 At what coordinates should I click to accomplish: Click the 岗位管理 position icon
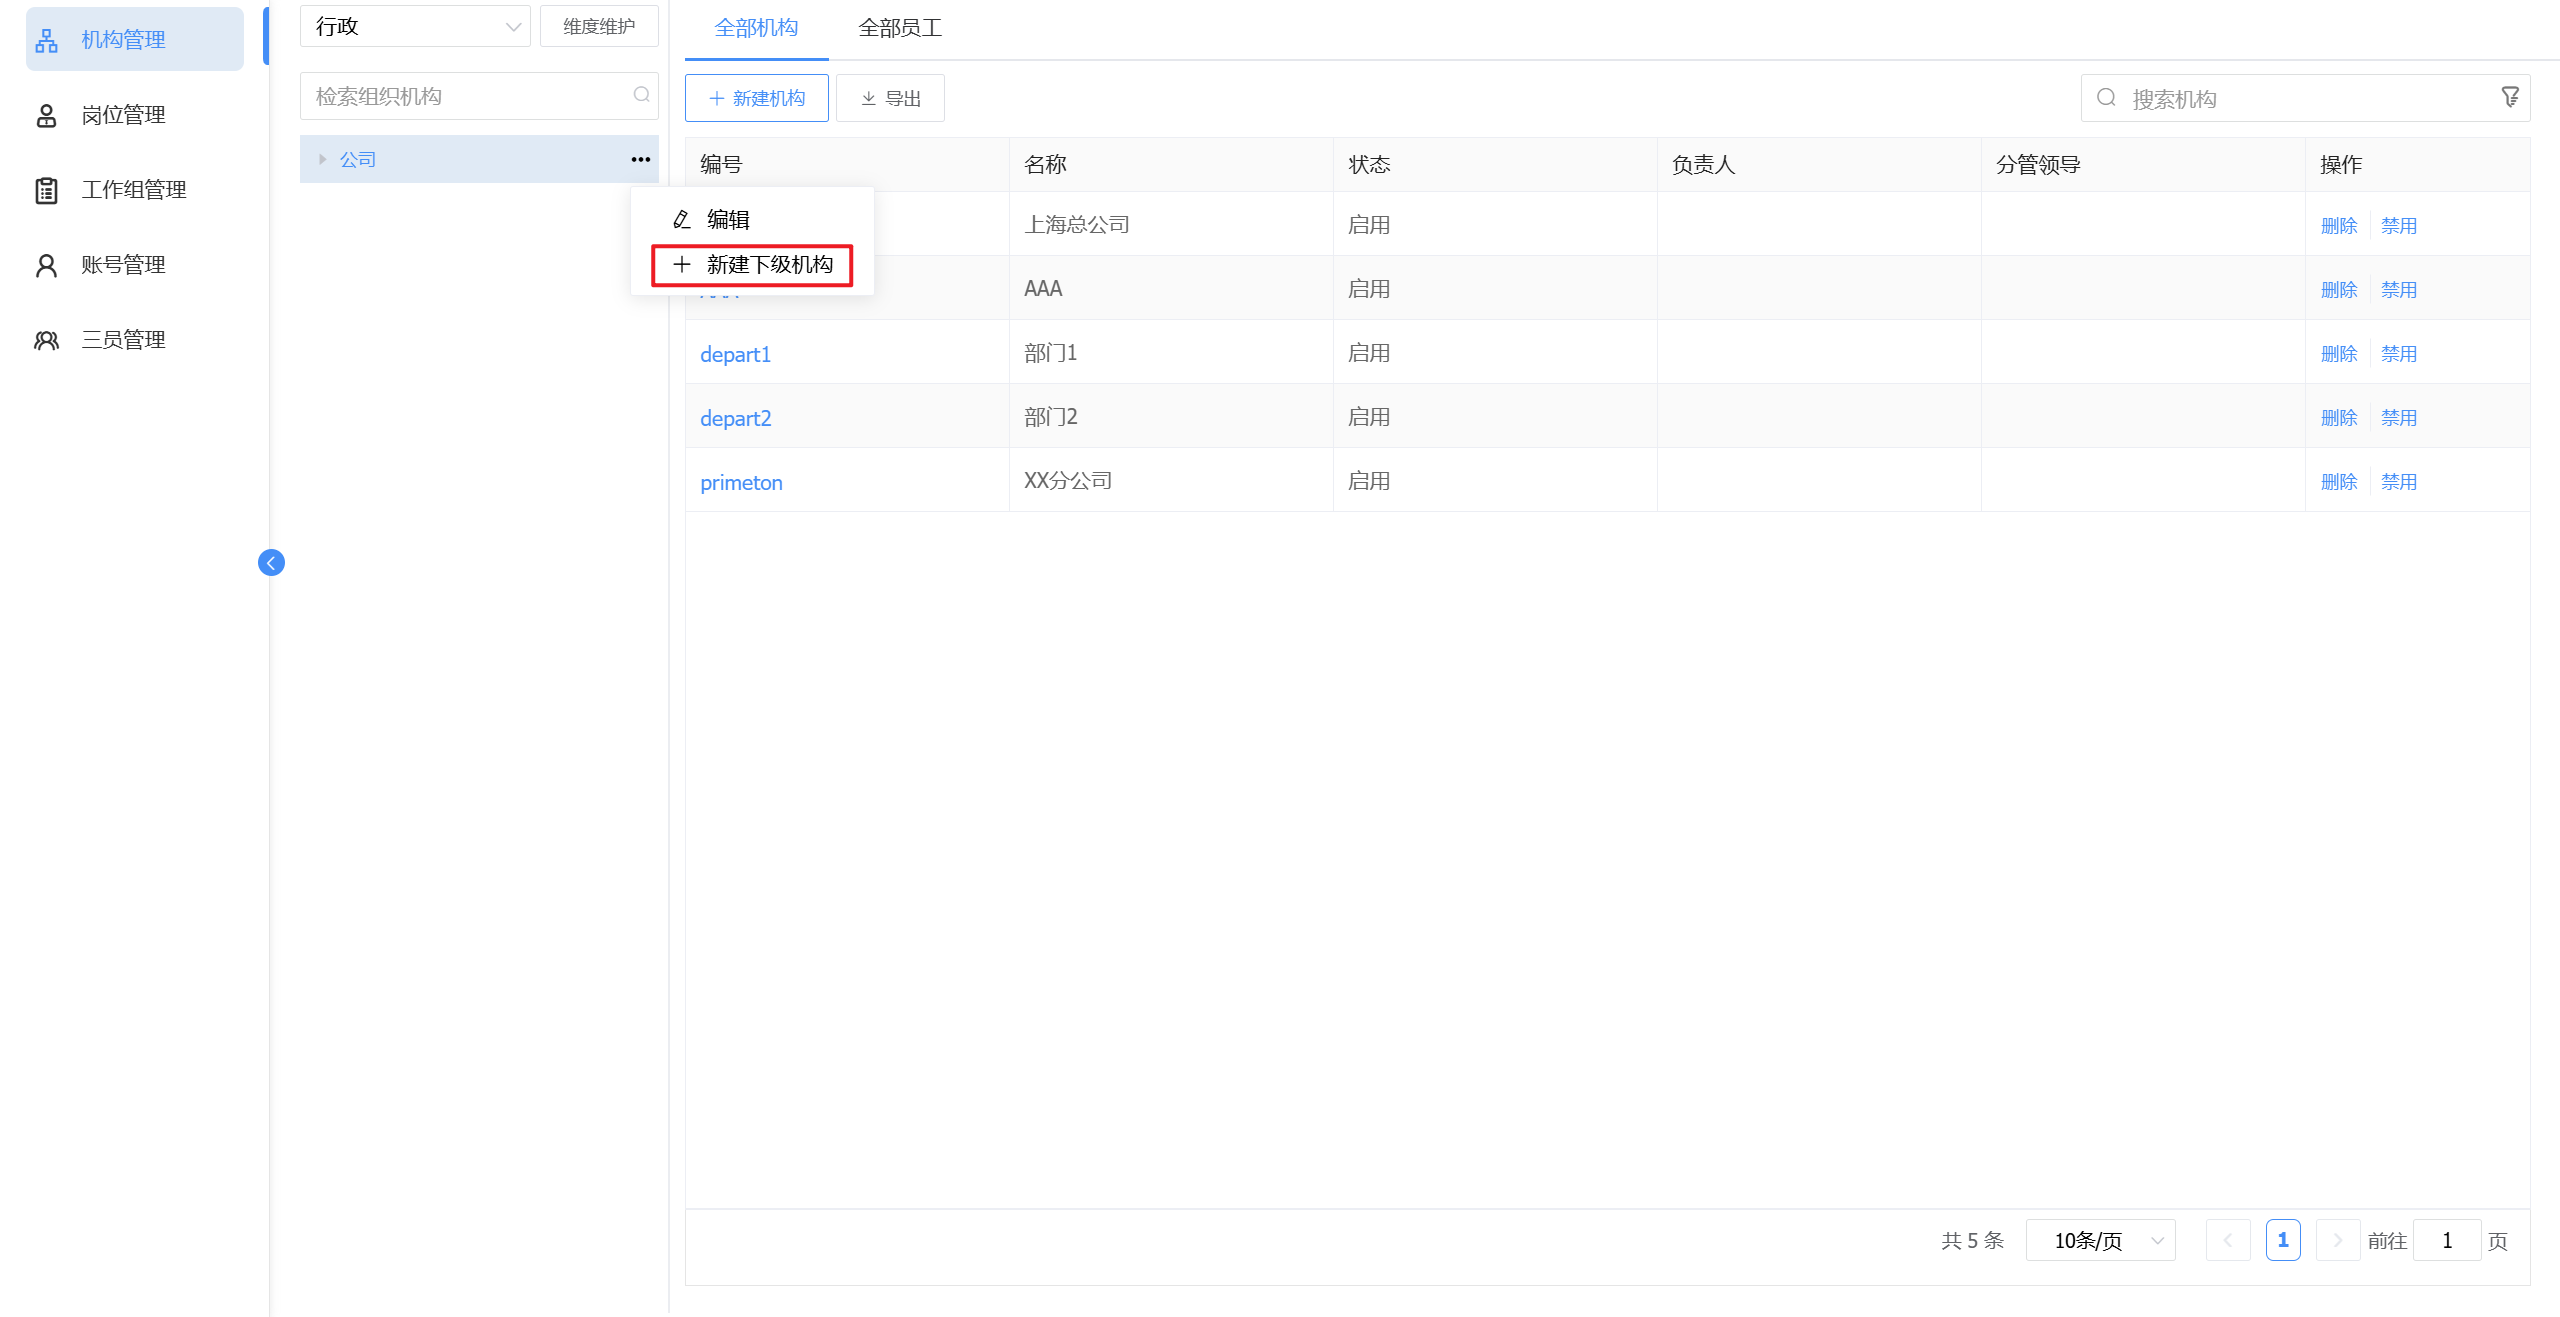46,116
